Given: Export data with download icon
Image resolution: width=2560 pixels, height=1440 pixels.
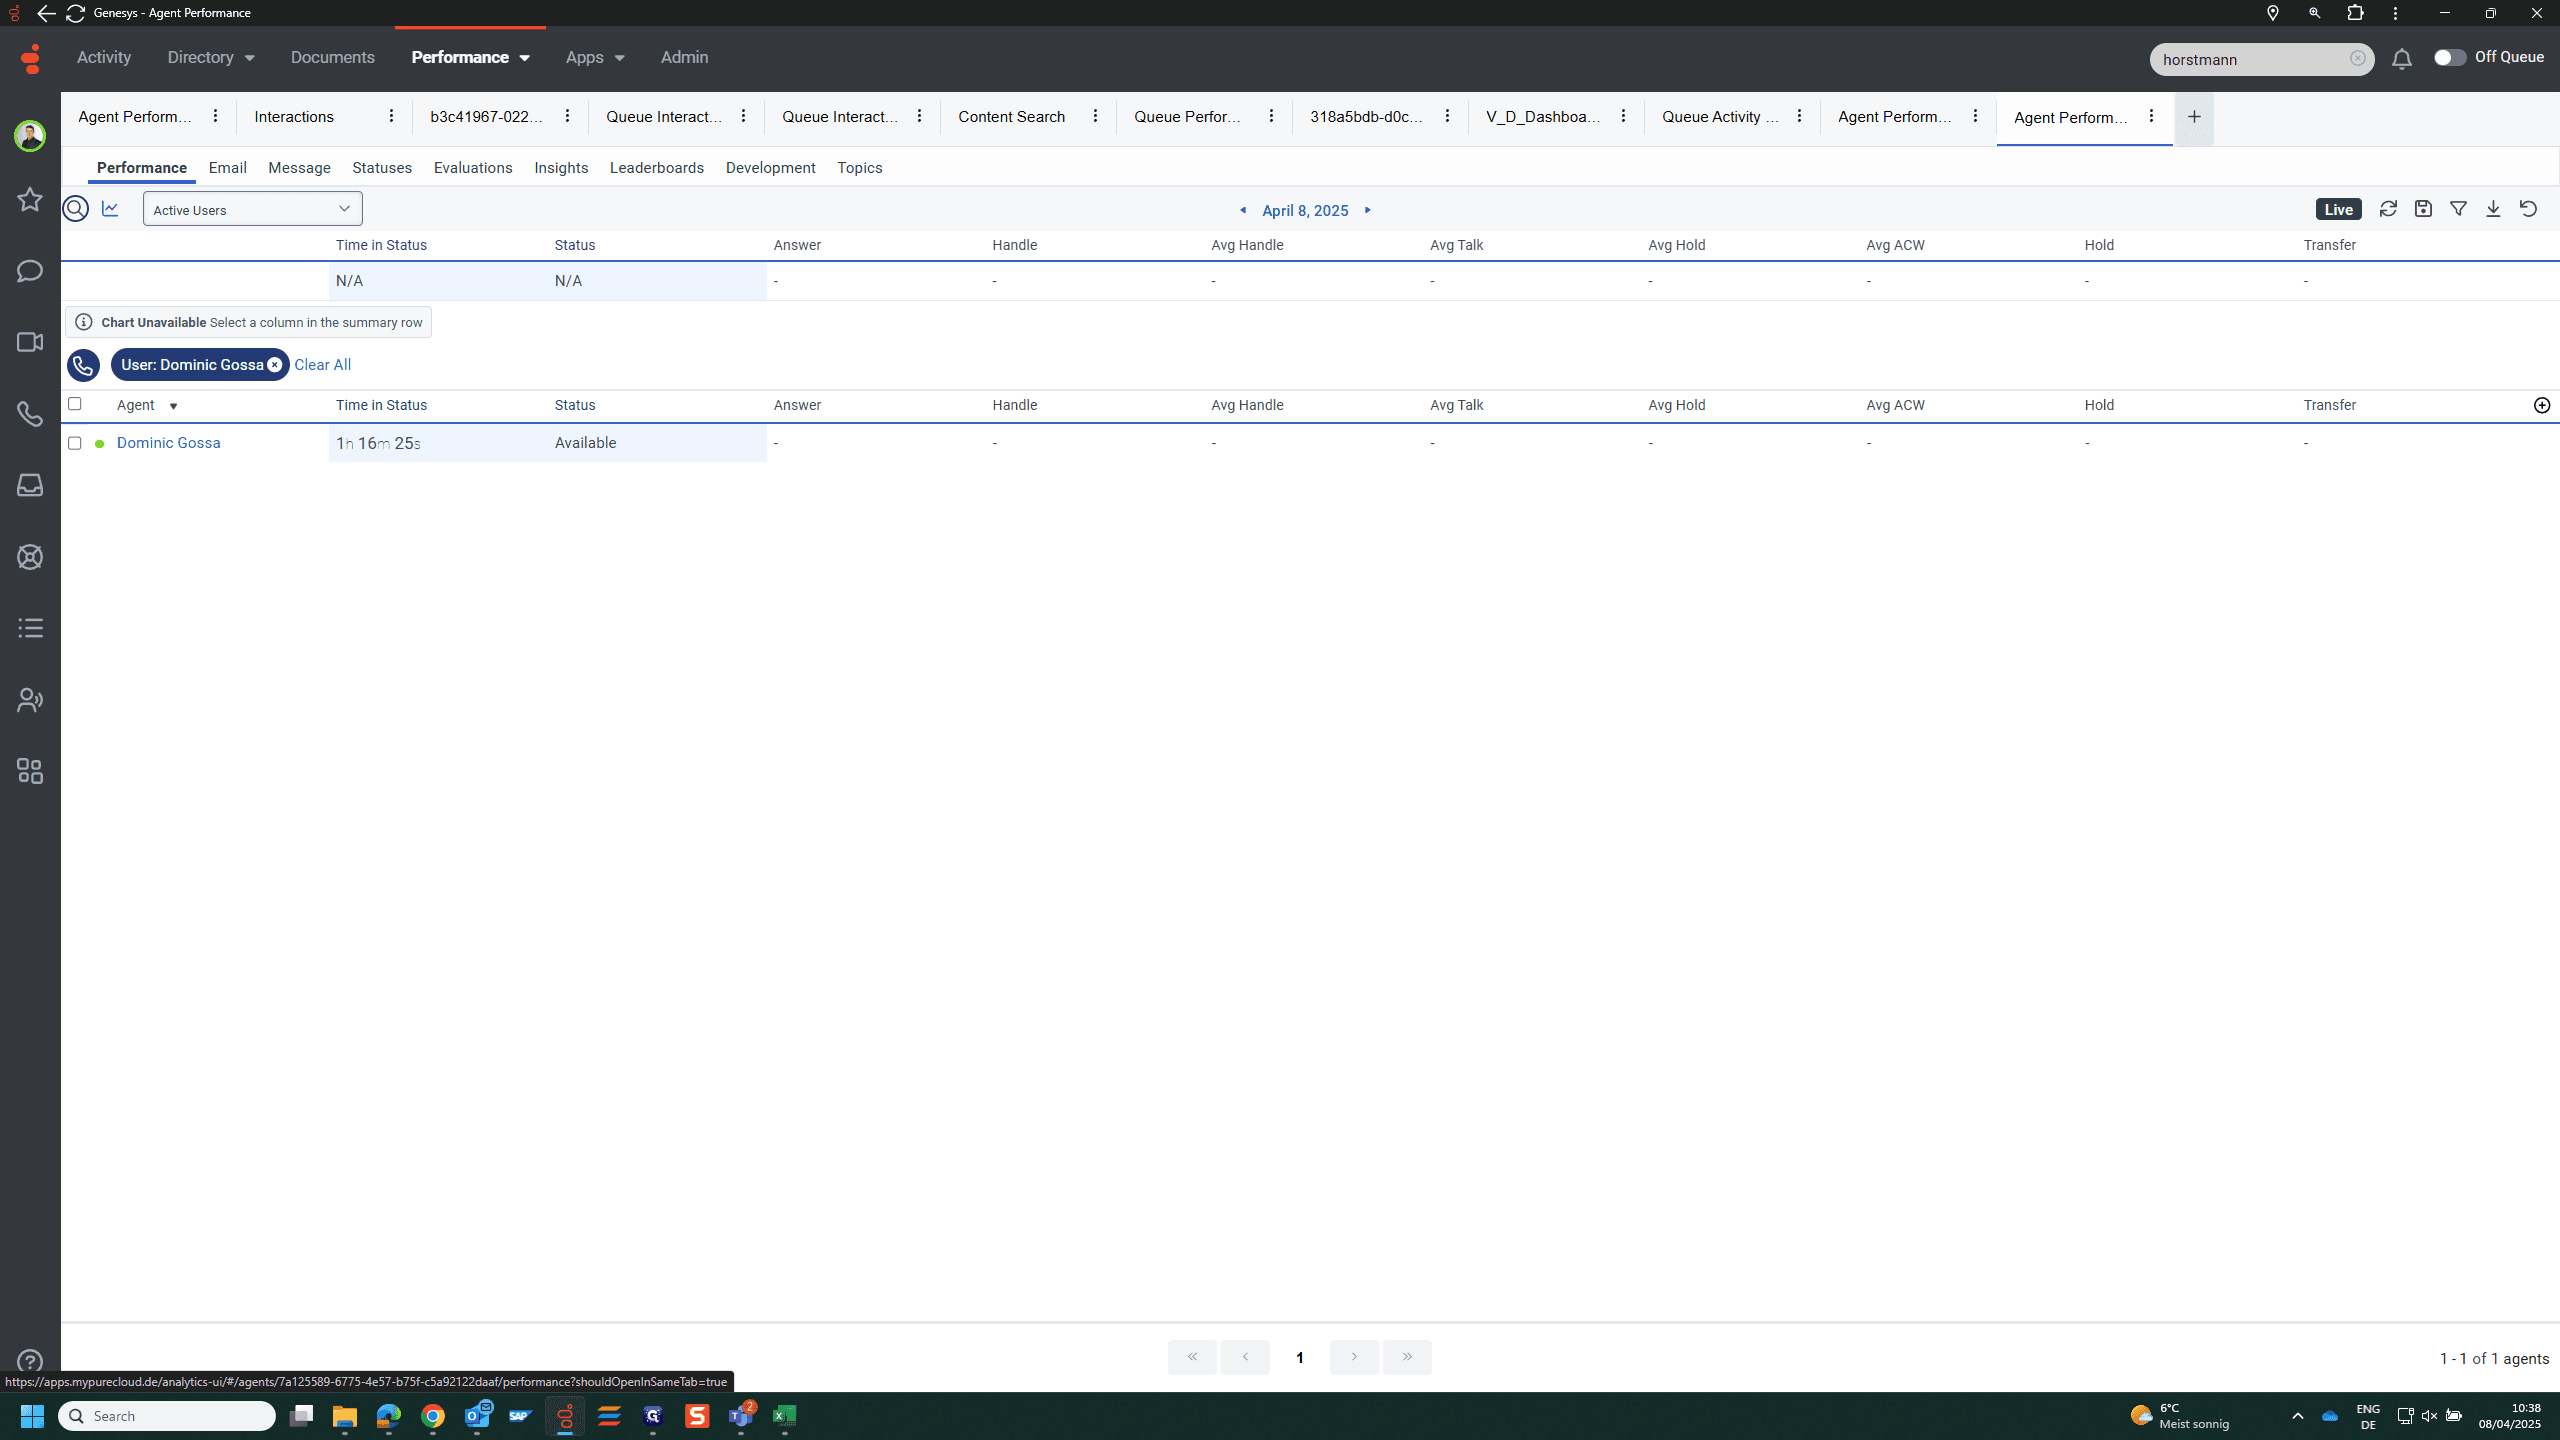Looking at the screenshot, I should pyautogui.click(x=2493, y=209).
